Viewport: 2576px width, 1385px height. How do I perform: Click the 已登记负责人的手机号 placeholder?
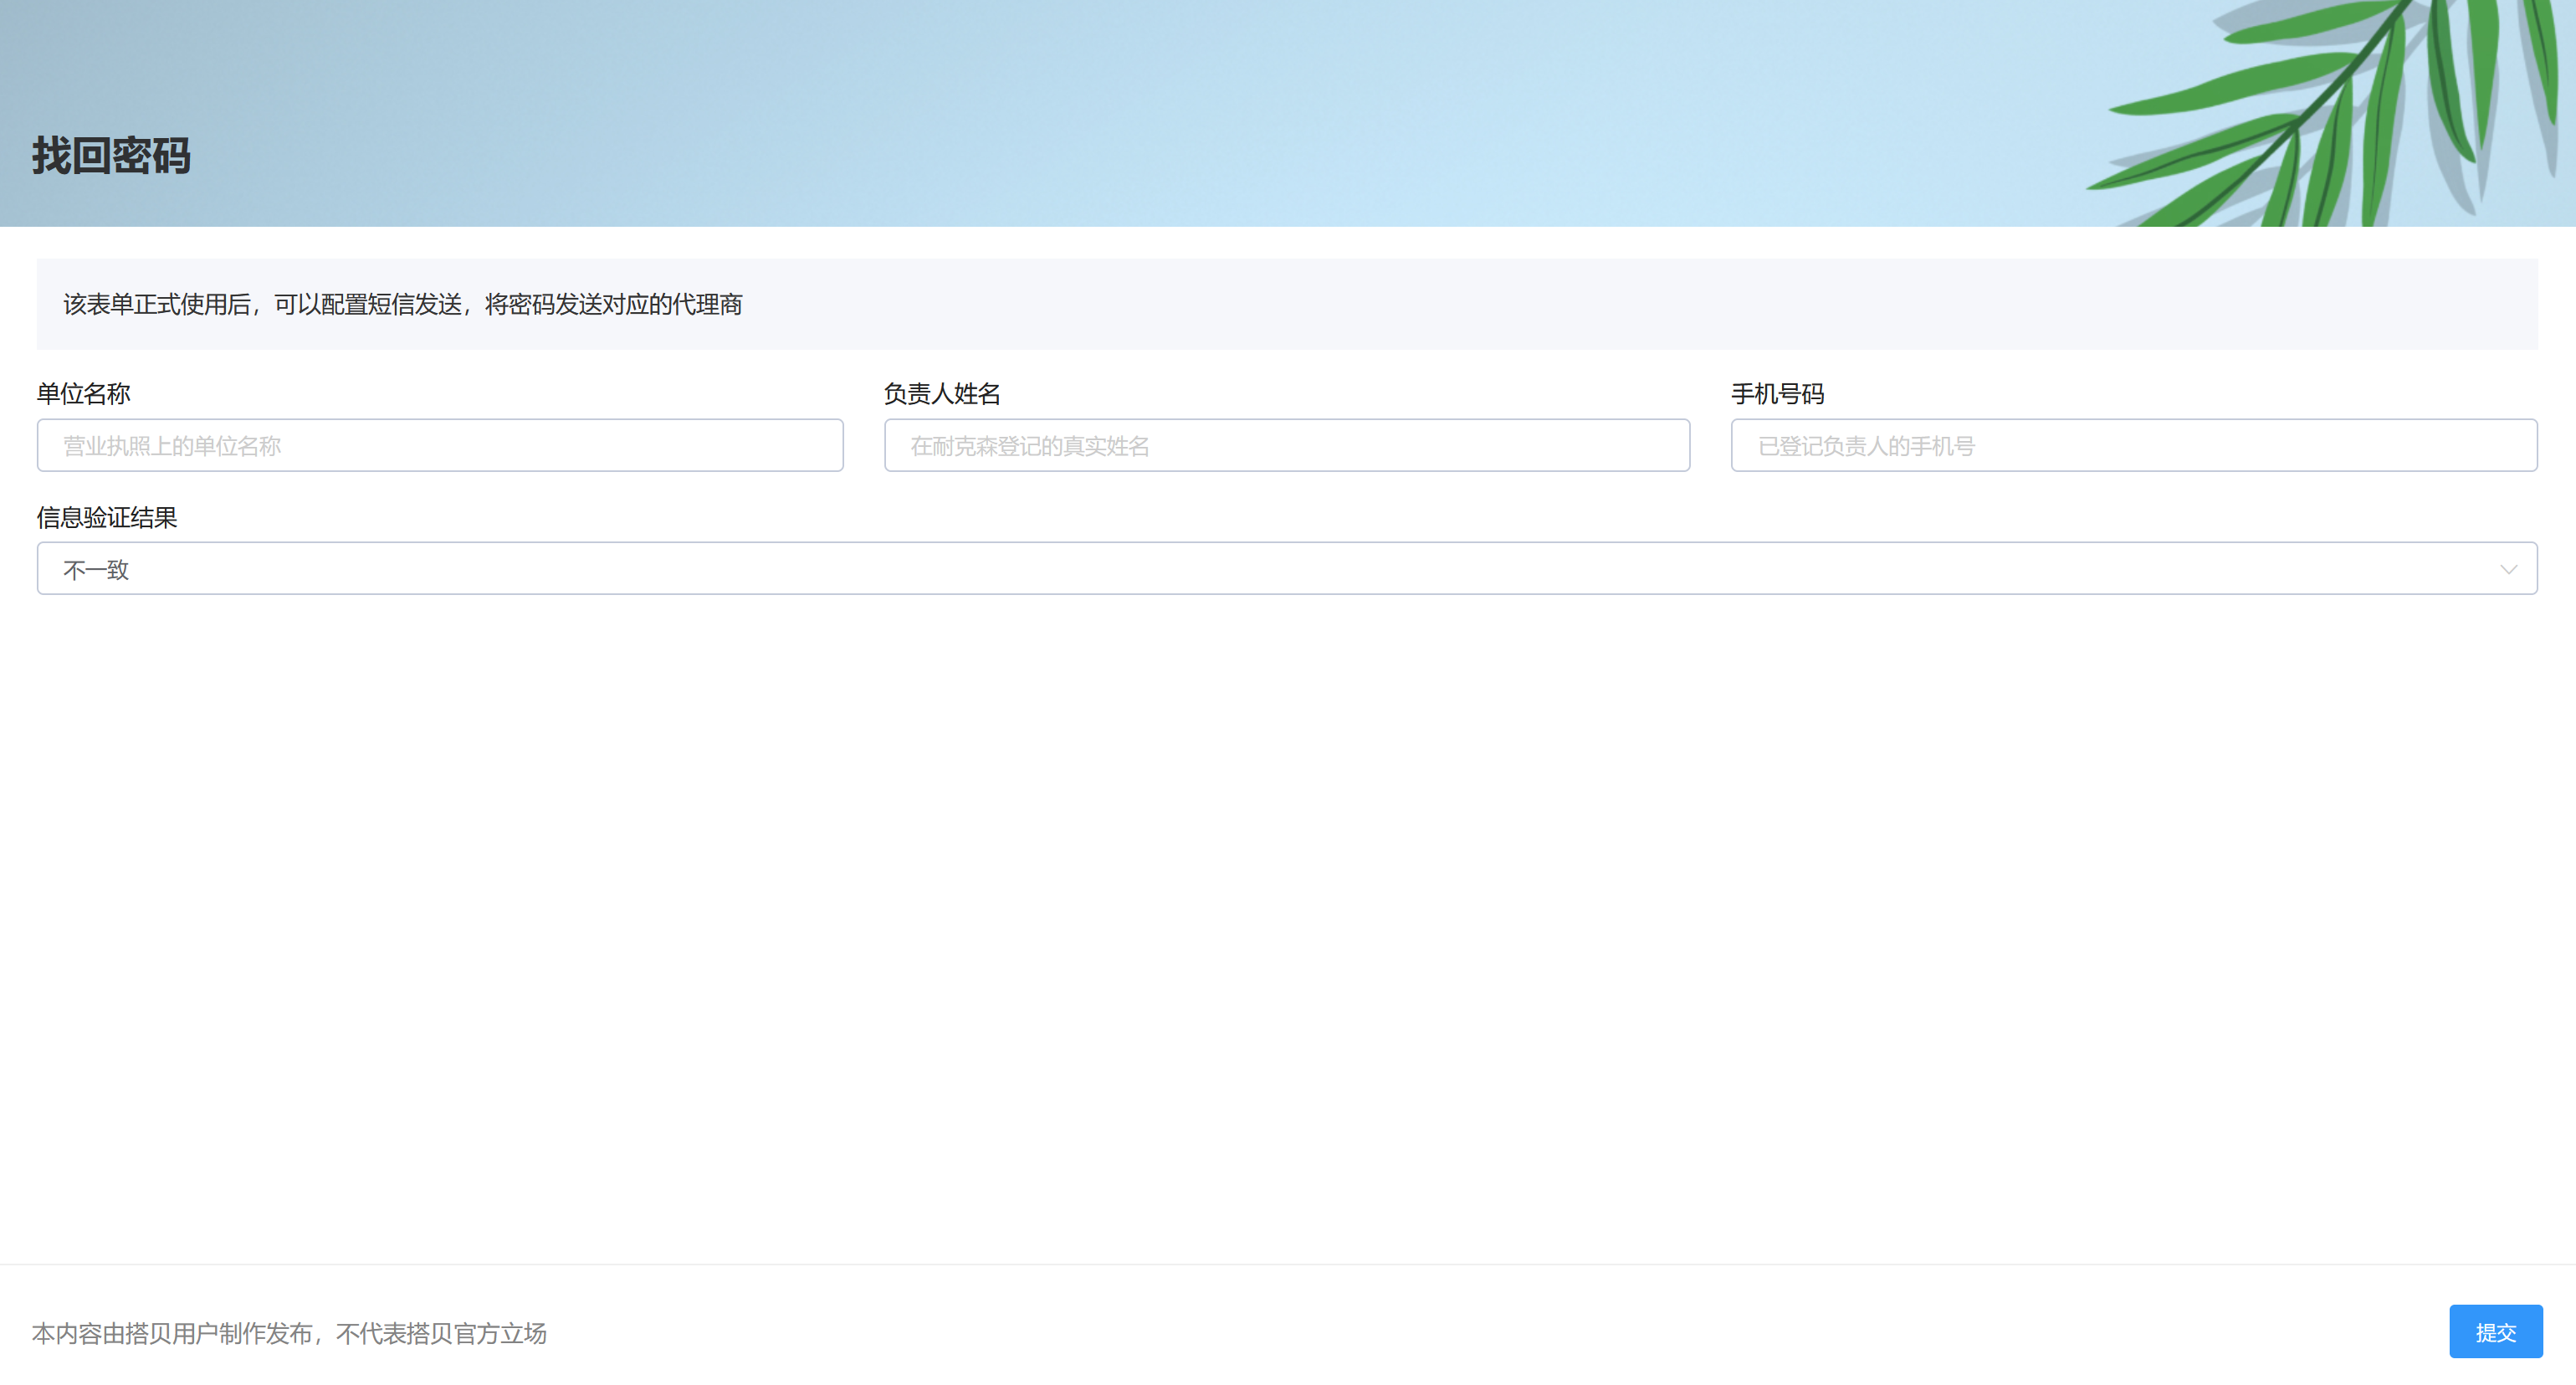click(x=1866, y=446)
